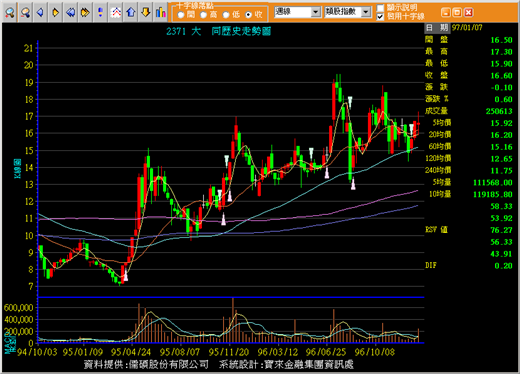Zoom out with the magnifier minus tool
The width and height of the screenshot is (520, 374).
[25, 13]
